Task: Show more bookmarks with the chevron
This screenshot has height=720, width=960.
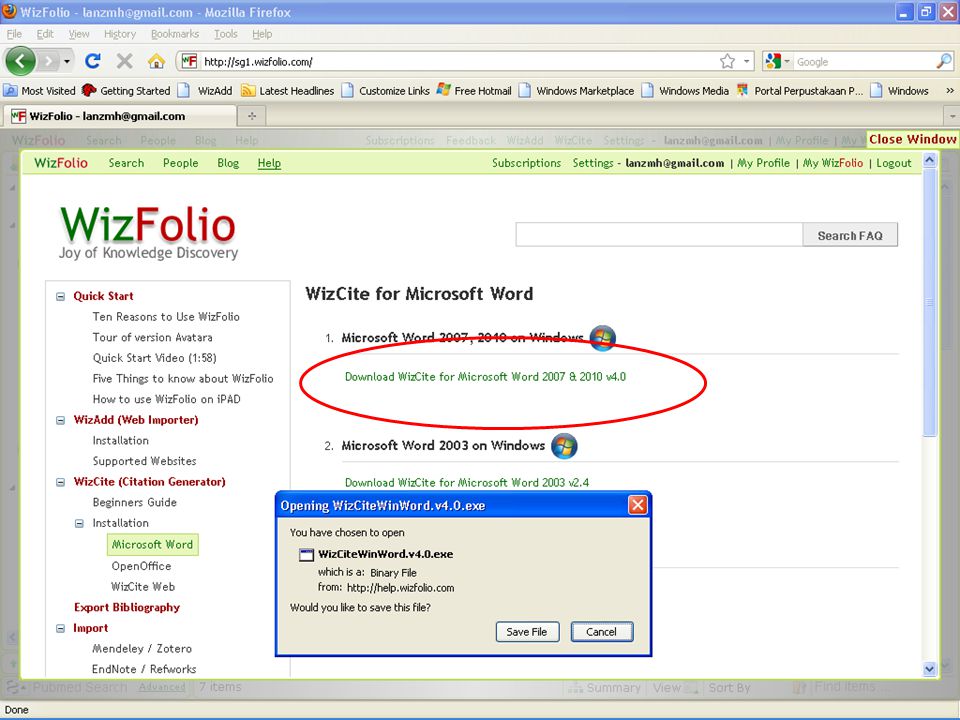Action: tap(950, 91)
